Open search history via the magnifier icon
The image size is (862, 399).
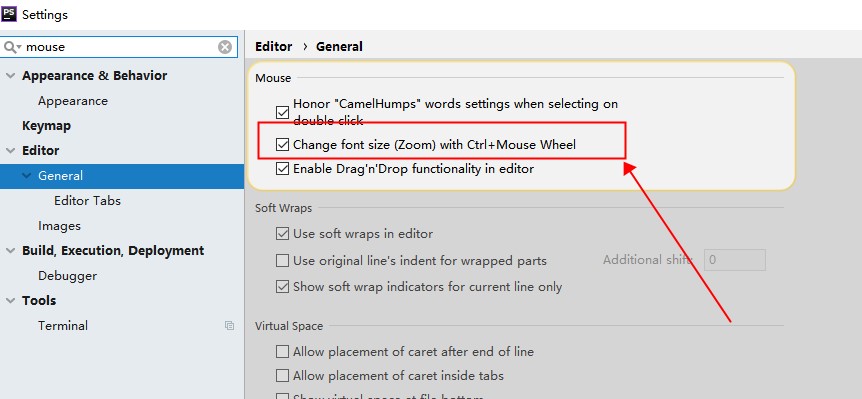tap(12, 47)
